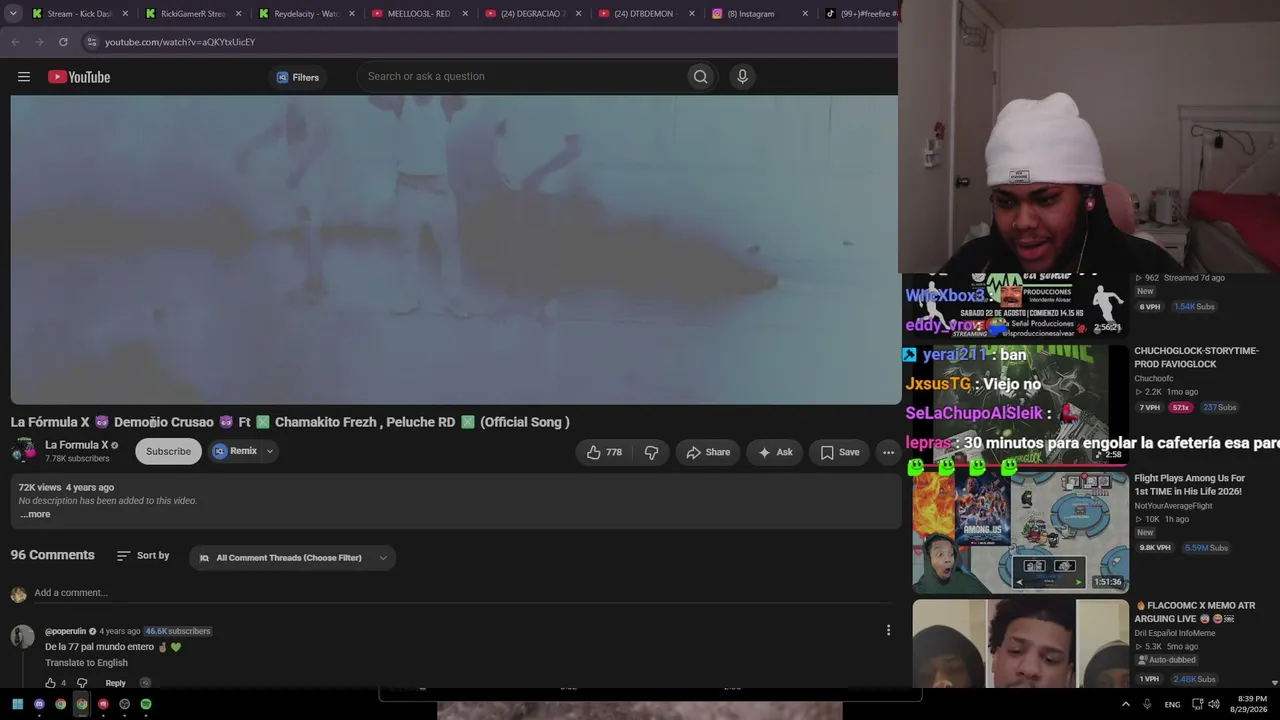The image size is (1280, 720).
Task: Like the @poperulin comment
Action: click(50, 683)
